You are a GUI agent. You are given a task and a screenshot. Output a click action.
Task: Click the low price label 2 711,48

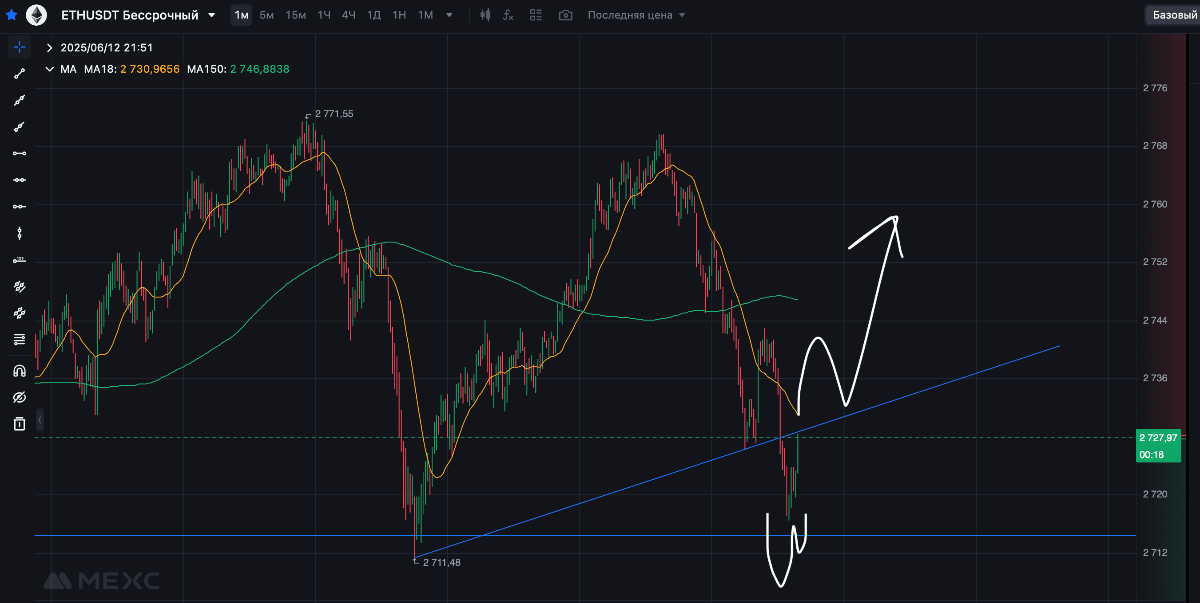[441, 562]
